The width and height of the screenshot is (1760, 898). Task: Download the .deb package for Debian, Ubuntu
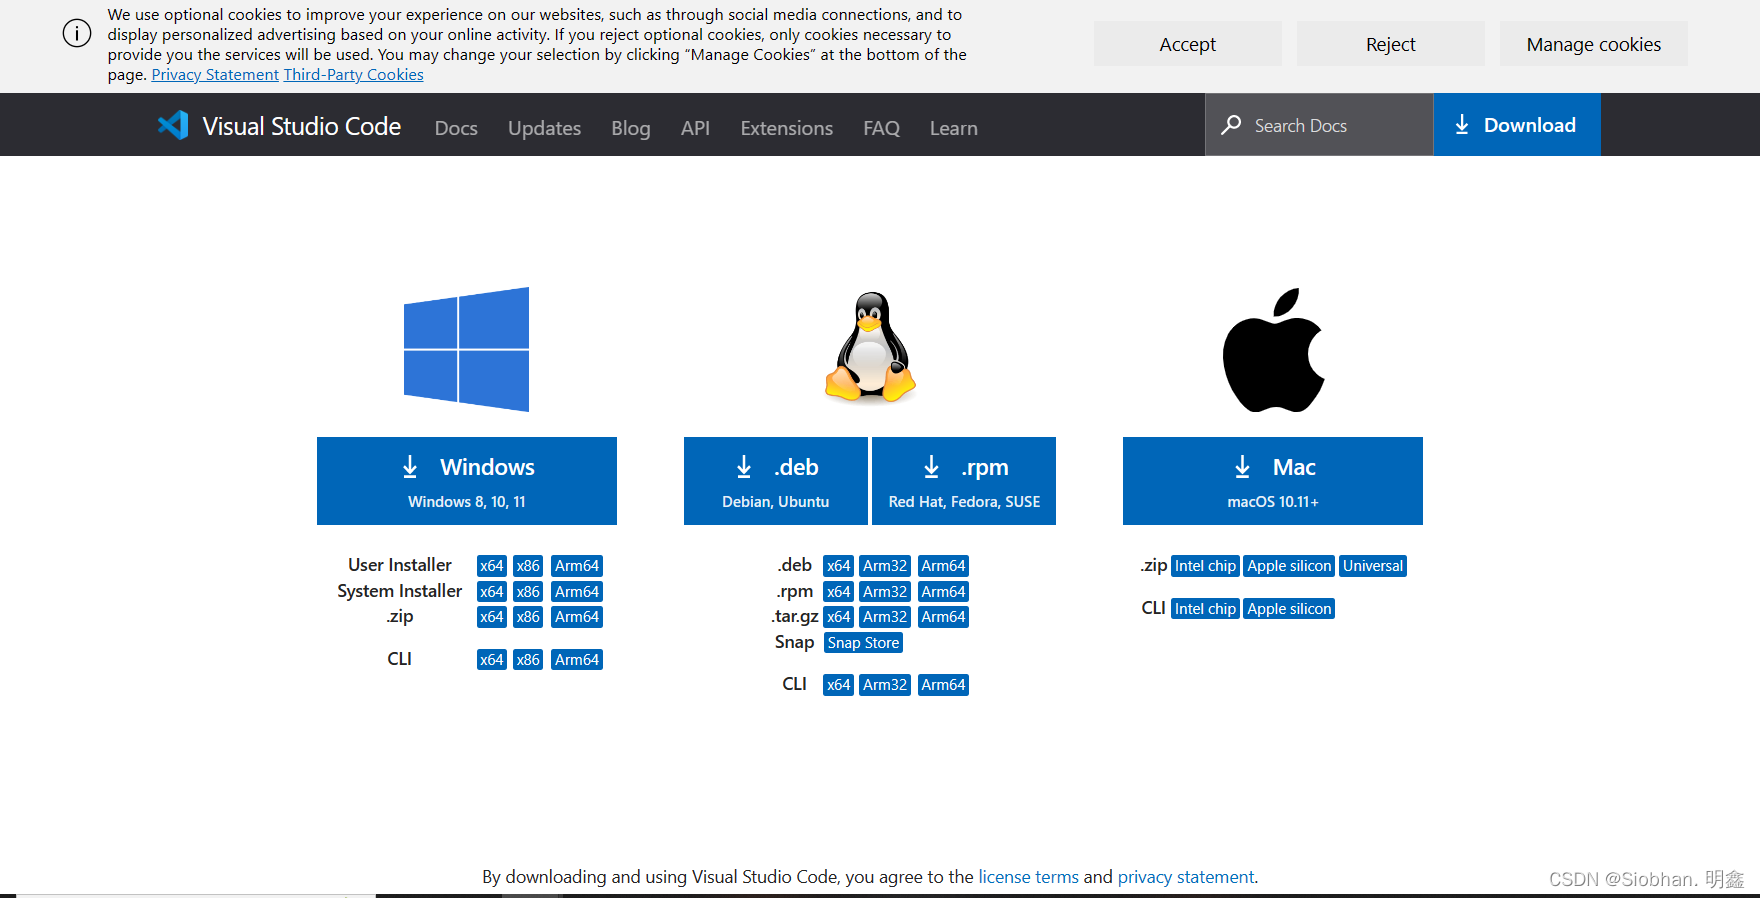pyautogui.click(x=776, y=481)
